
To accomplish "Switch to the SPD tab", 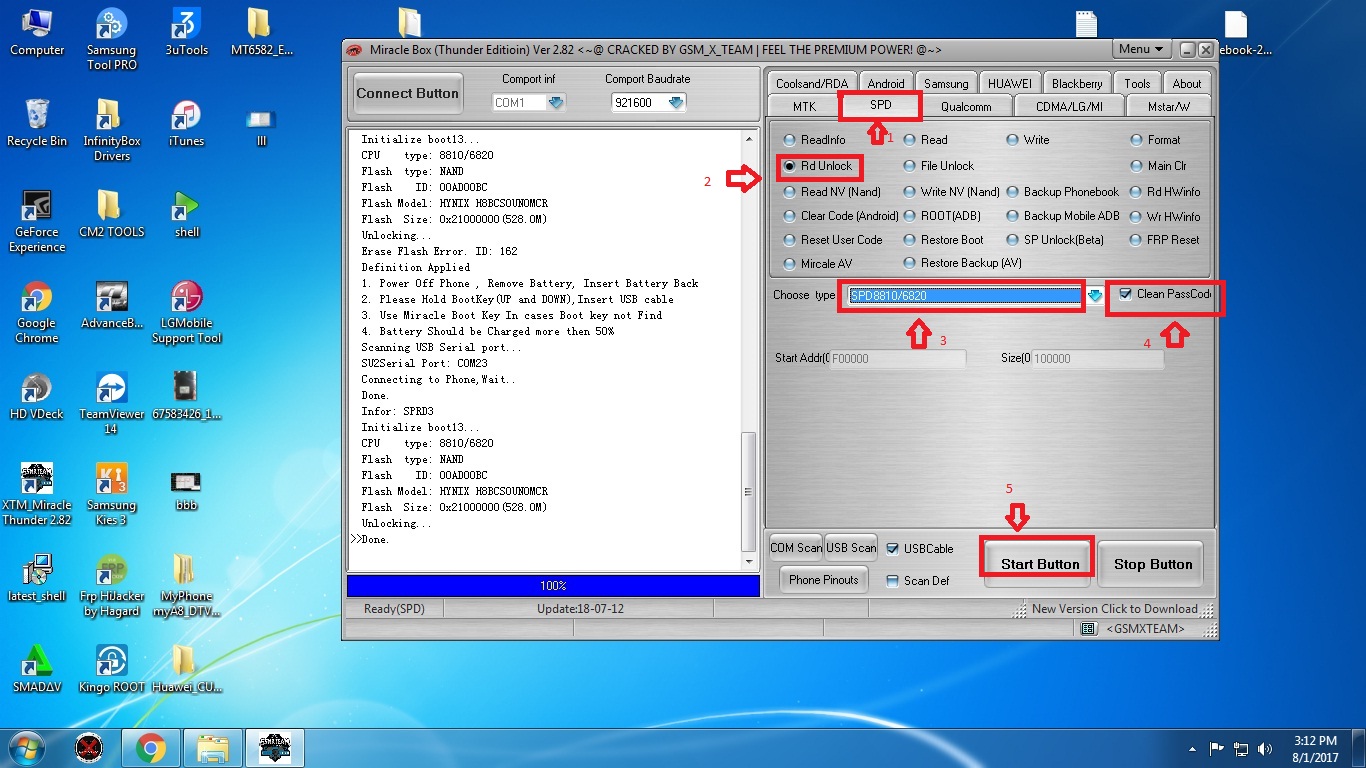I will coord(880,105).
